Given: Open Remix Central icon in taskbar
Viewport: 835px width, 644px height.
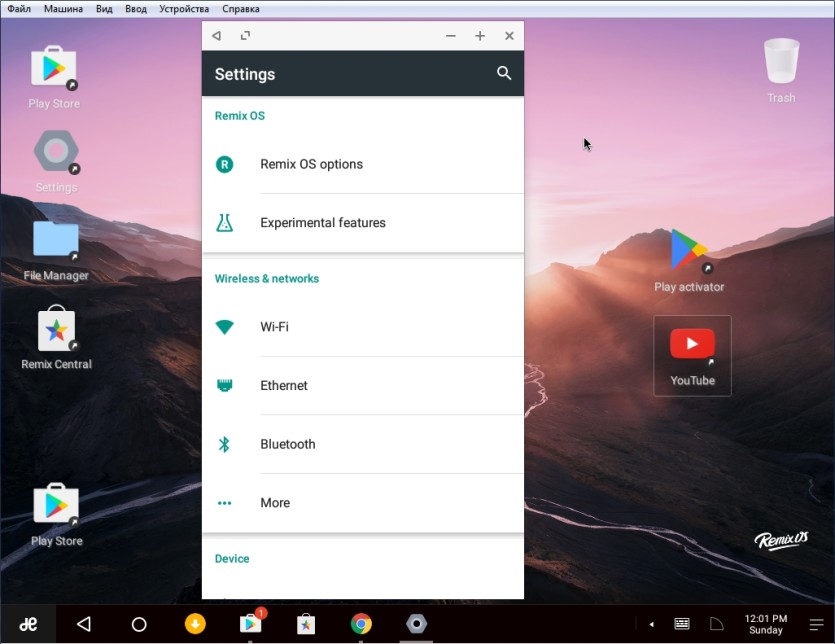Looking at the screenshot, I should pos(306,624).
